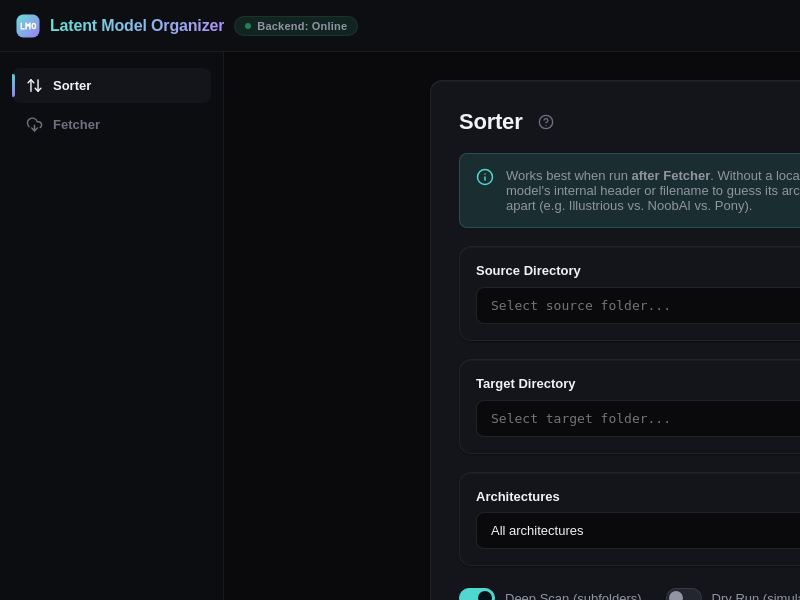Click the info icon in the notice banner

coord(485,177)
